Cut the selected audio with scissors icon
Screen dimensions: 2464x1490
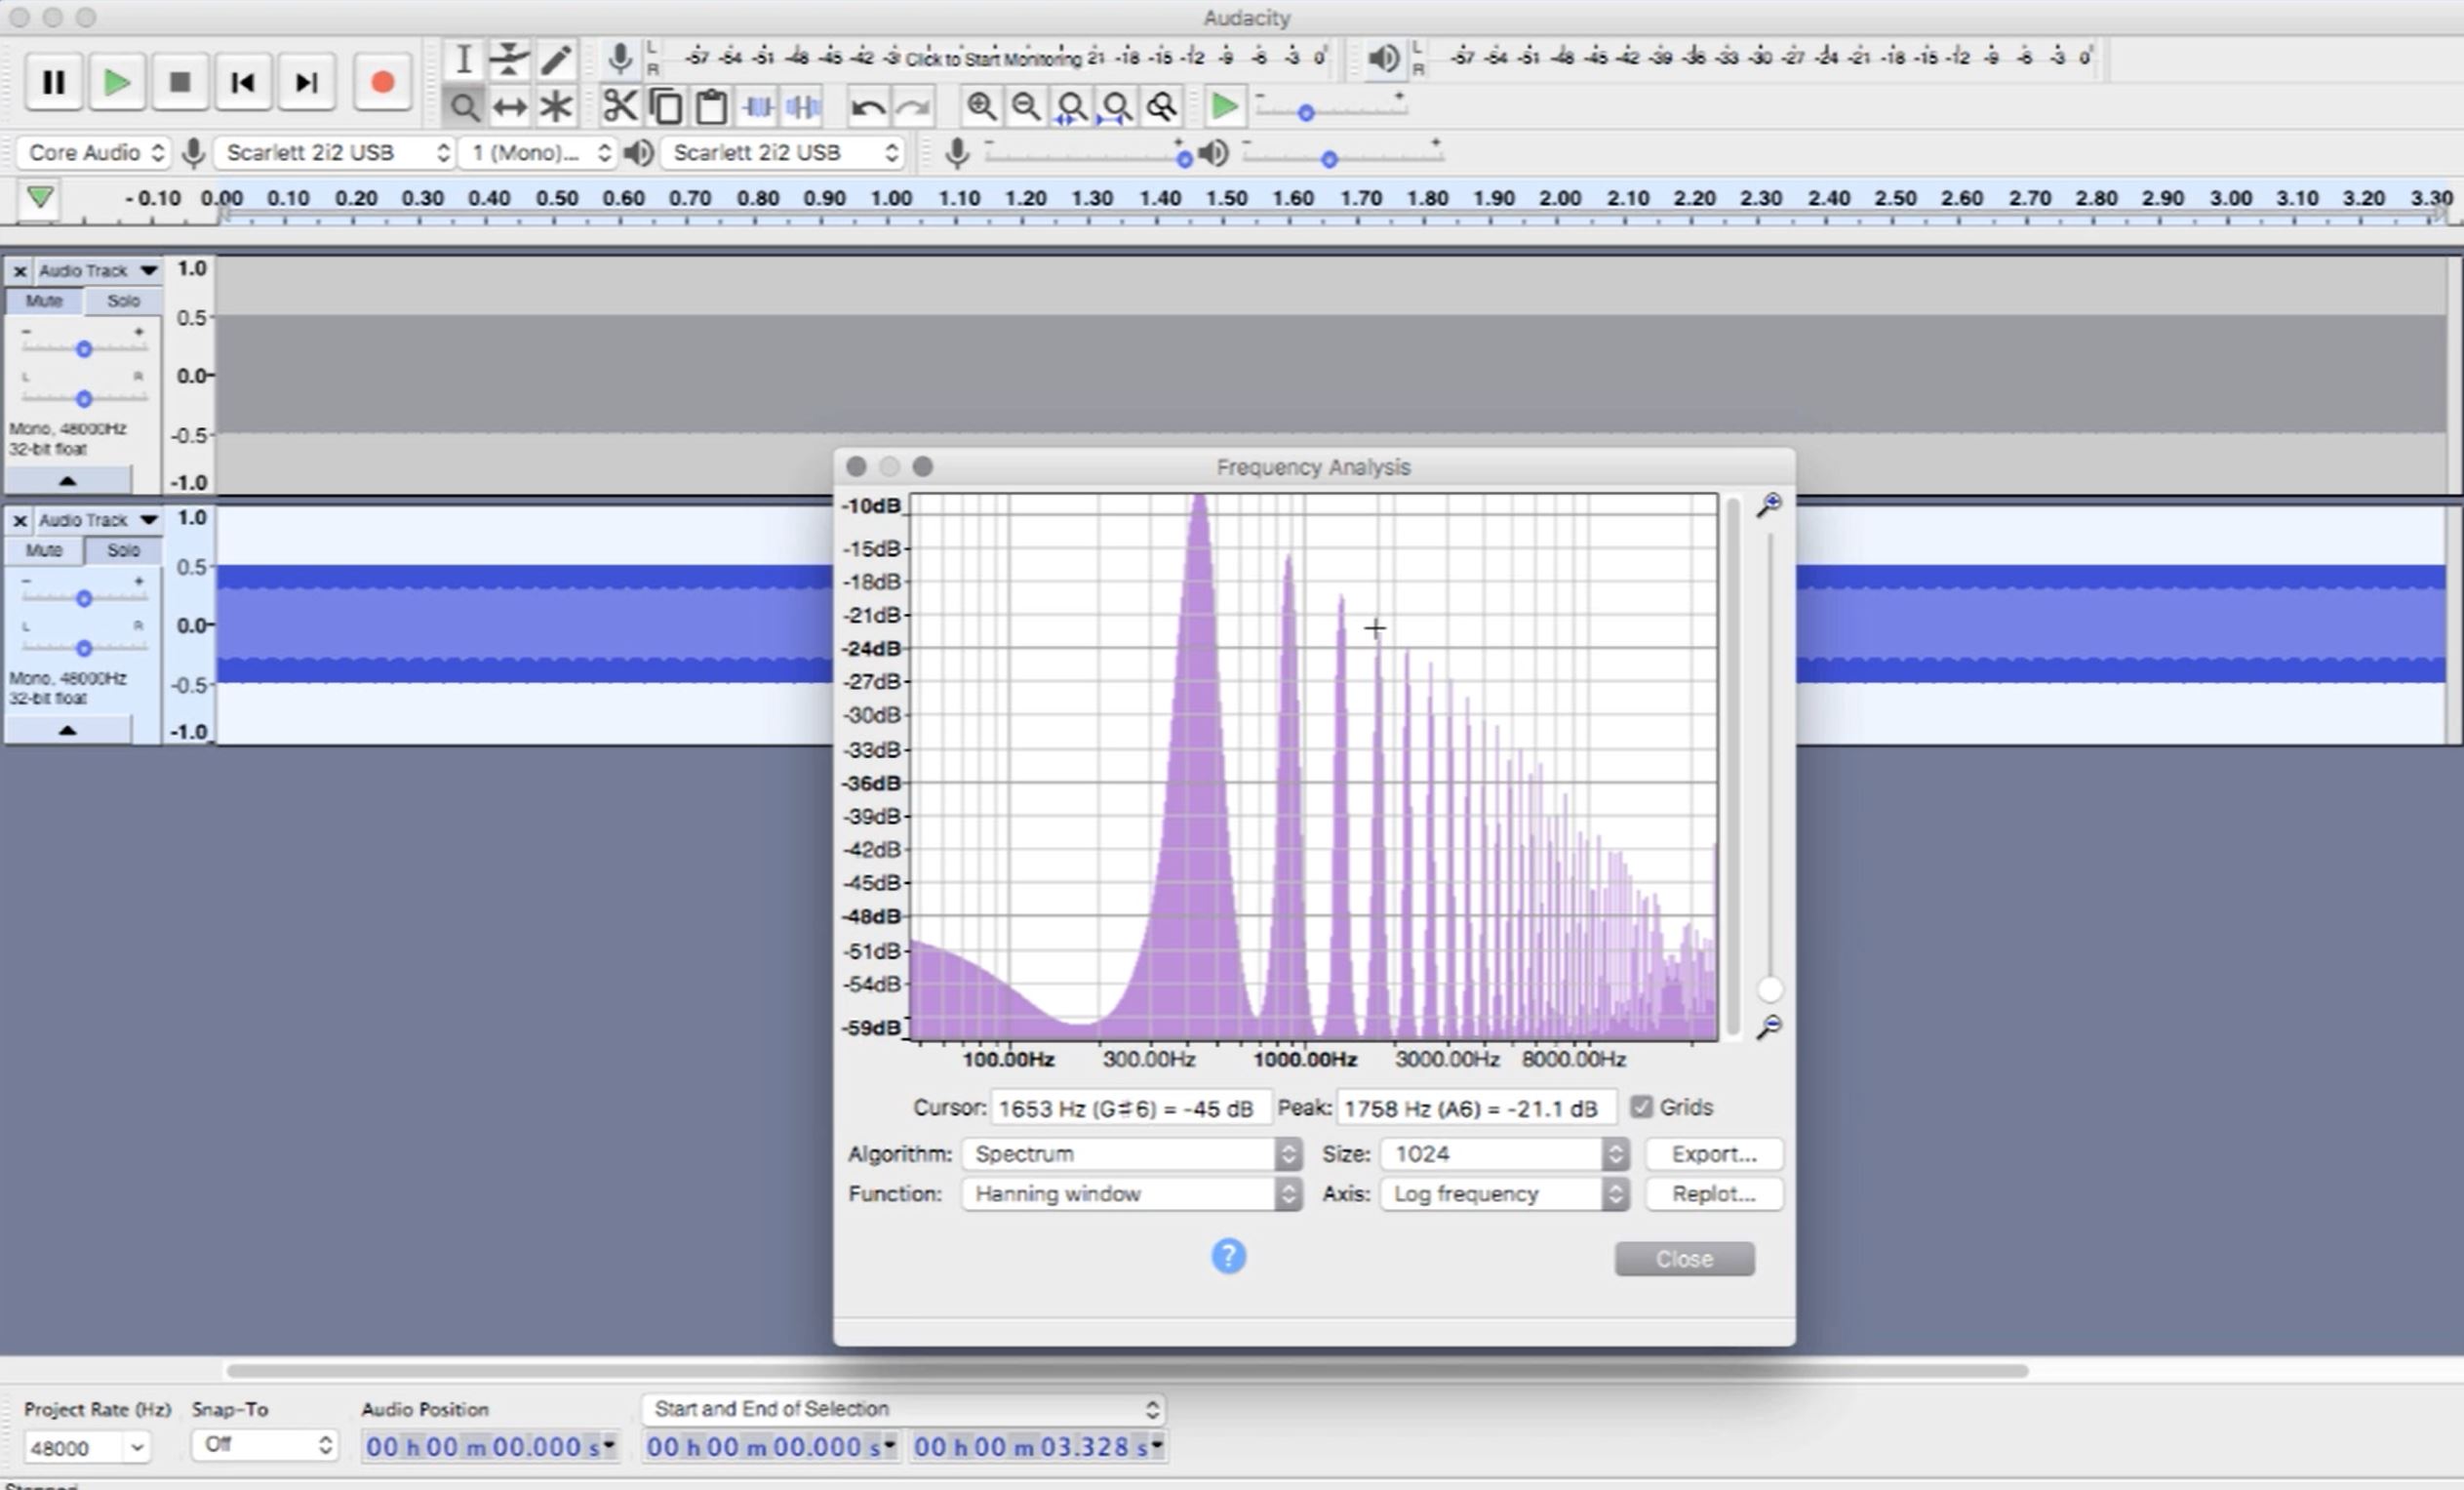(x=620, y=106)
